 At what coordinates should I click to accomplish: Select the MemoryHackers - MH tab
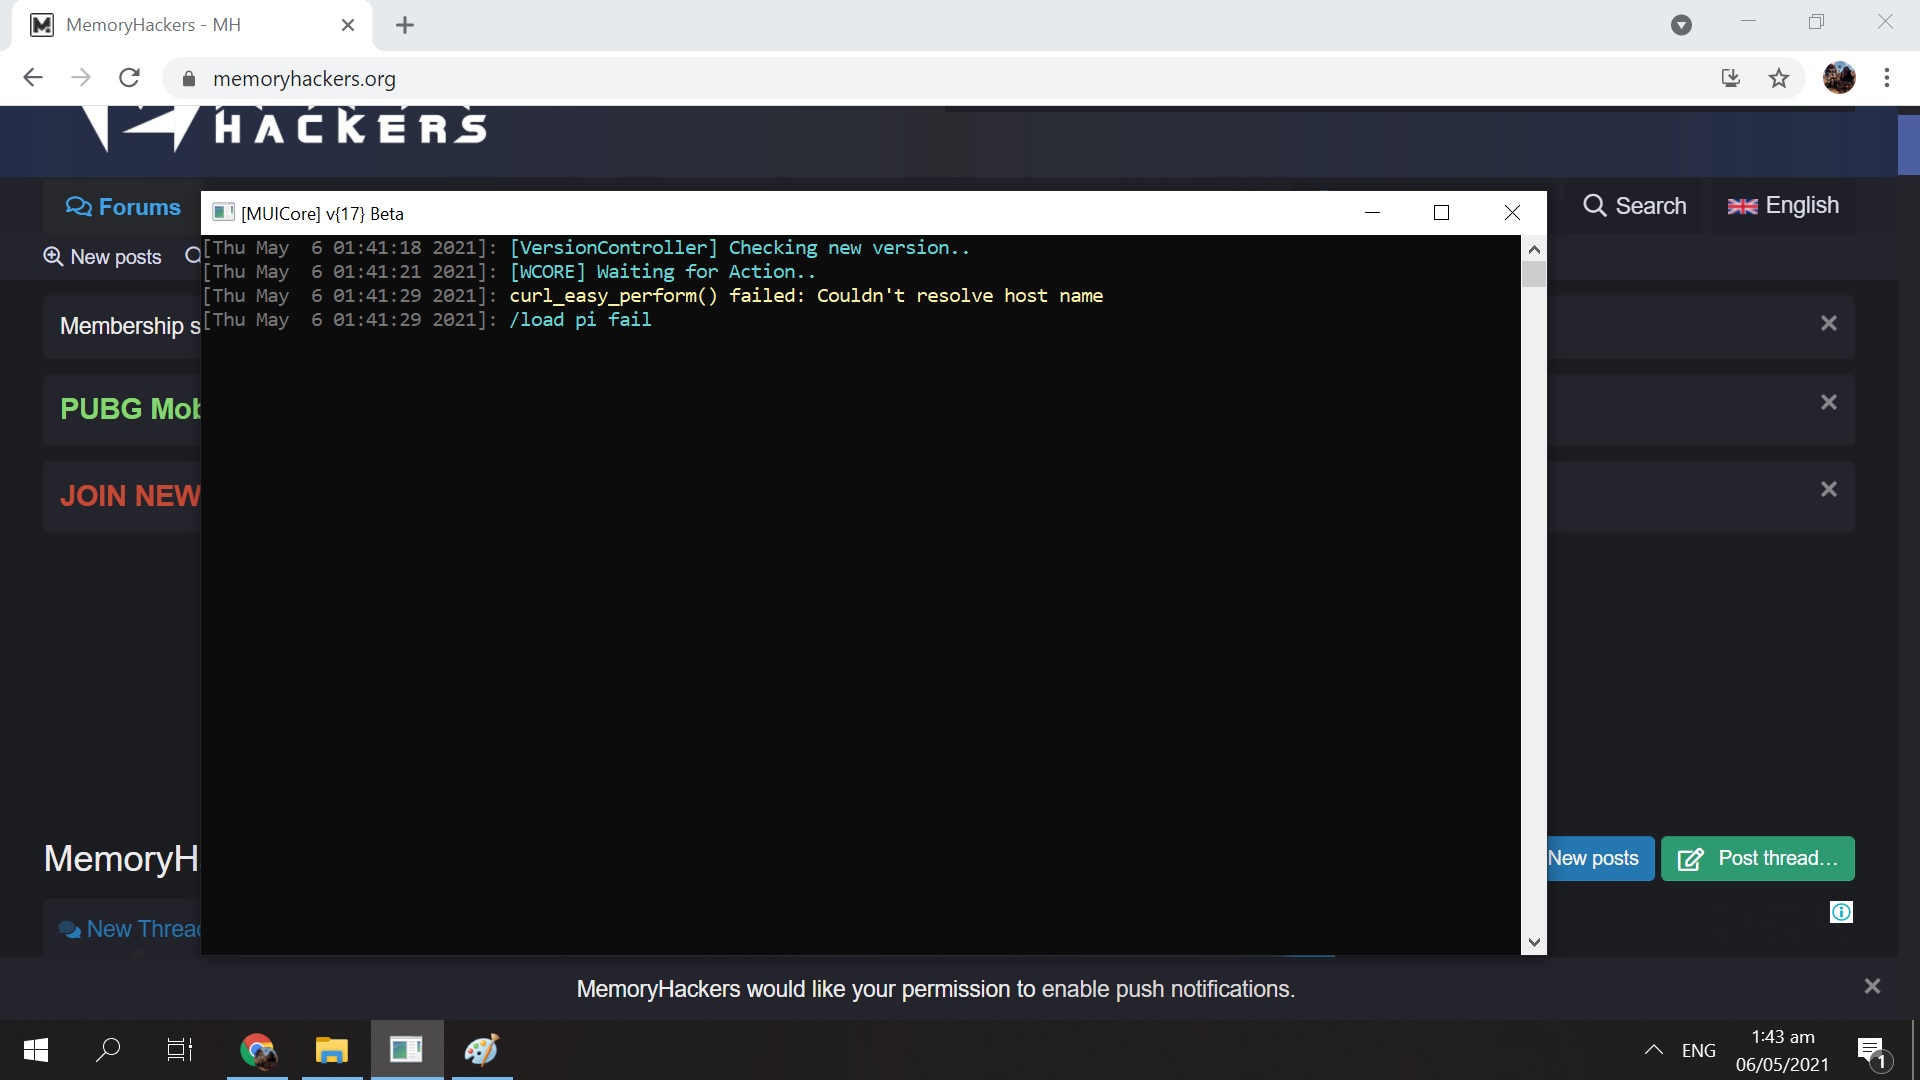point(192,25)
